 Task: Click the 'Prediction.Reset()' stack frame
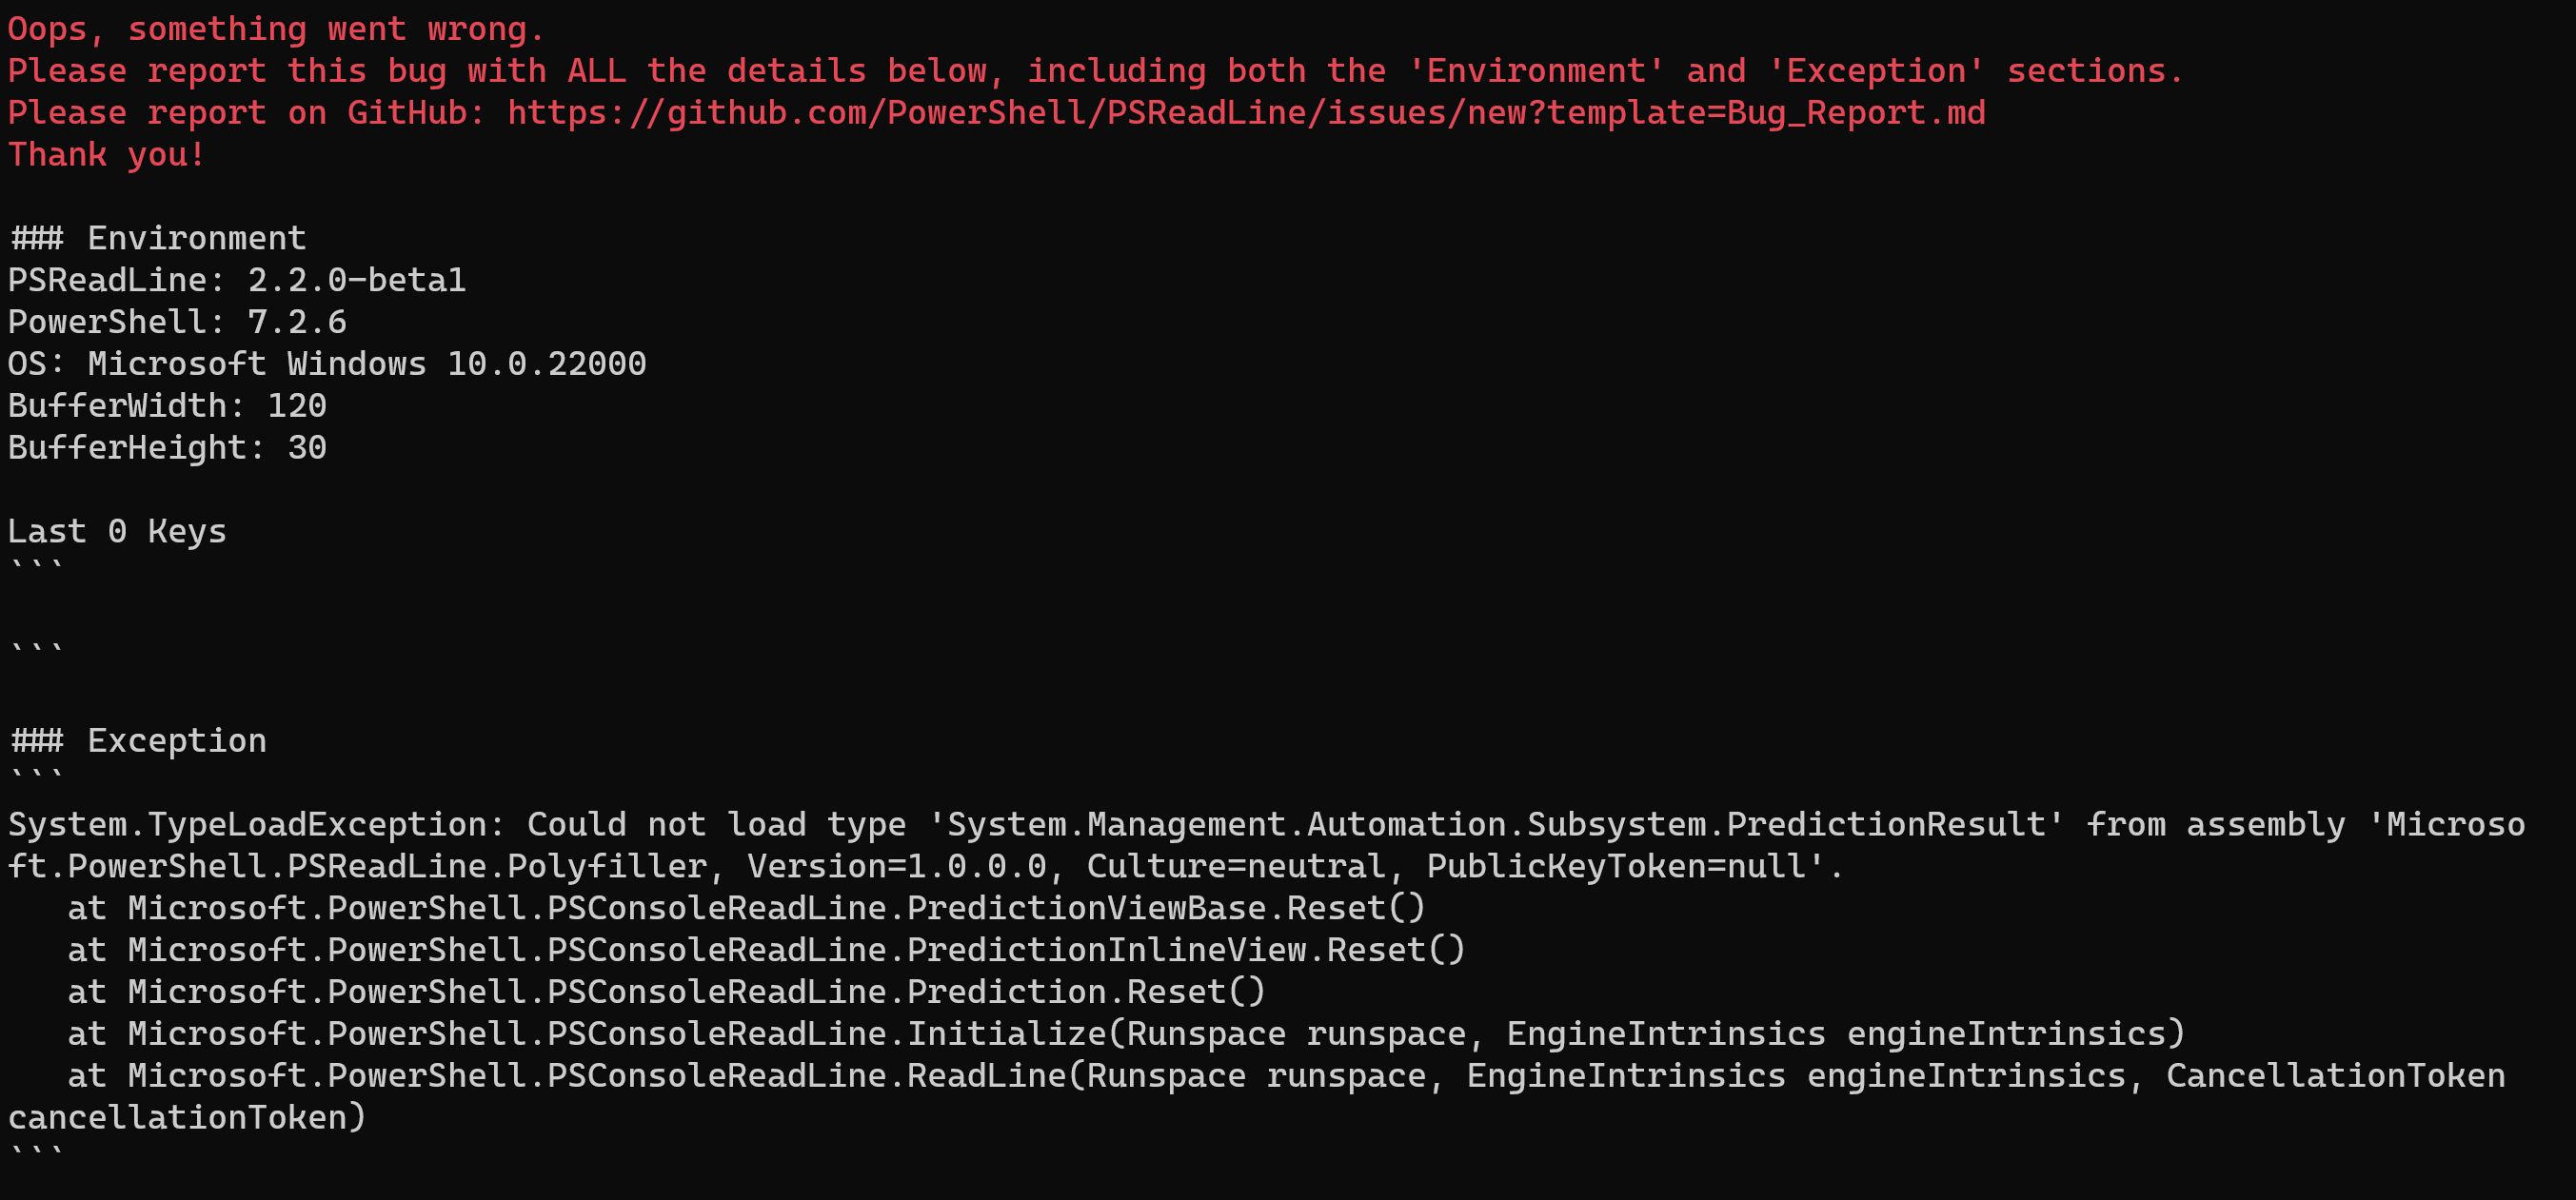coord(666,992)
